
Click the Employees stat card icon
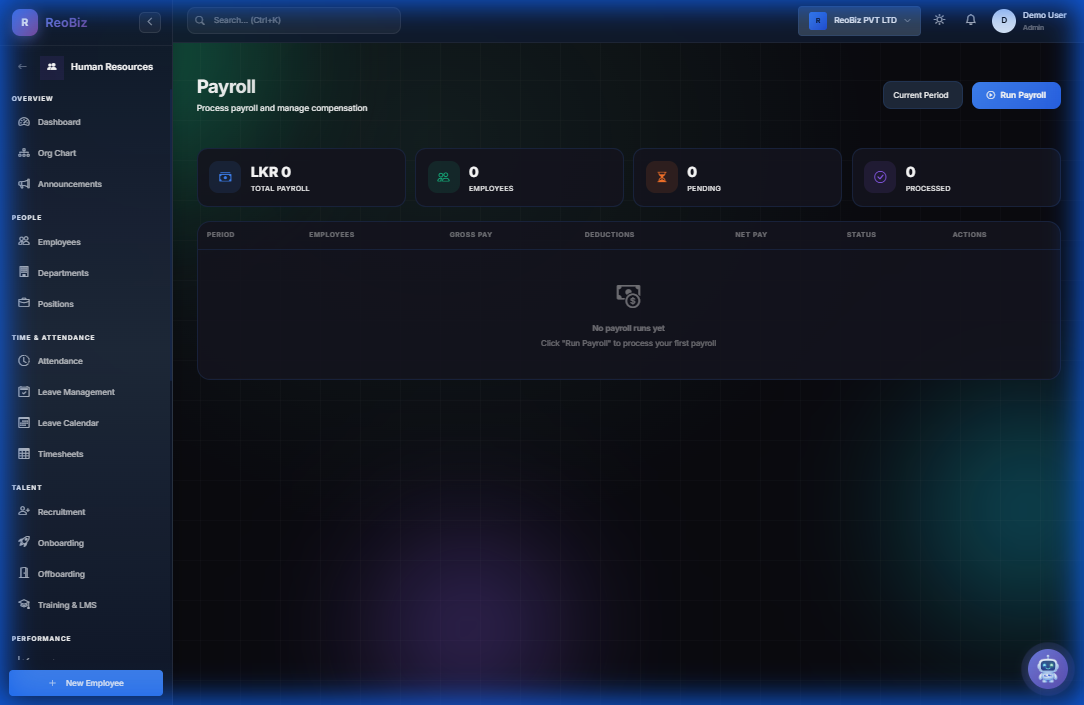443,177
